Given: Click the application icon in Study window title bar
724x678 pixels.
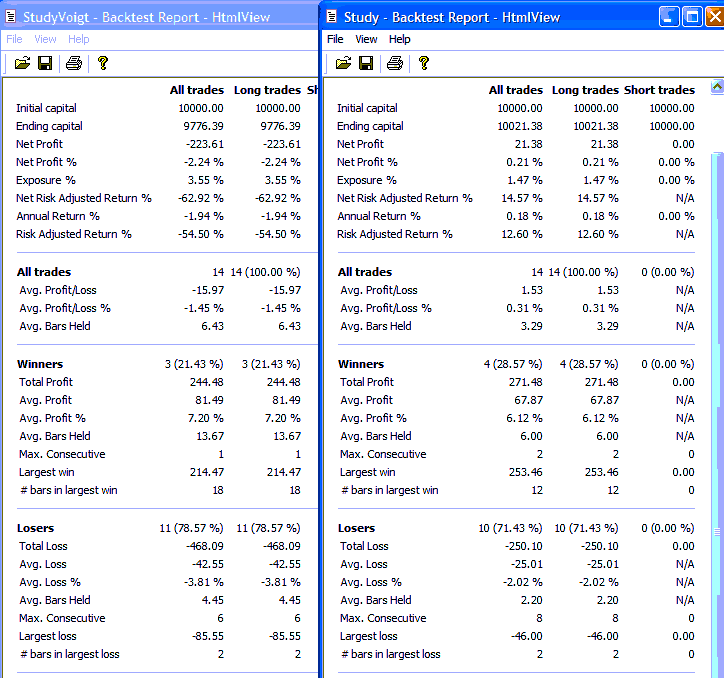Looking at the screenshot, I should click(x=332, y=17).
